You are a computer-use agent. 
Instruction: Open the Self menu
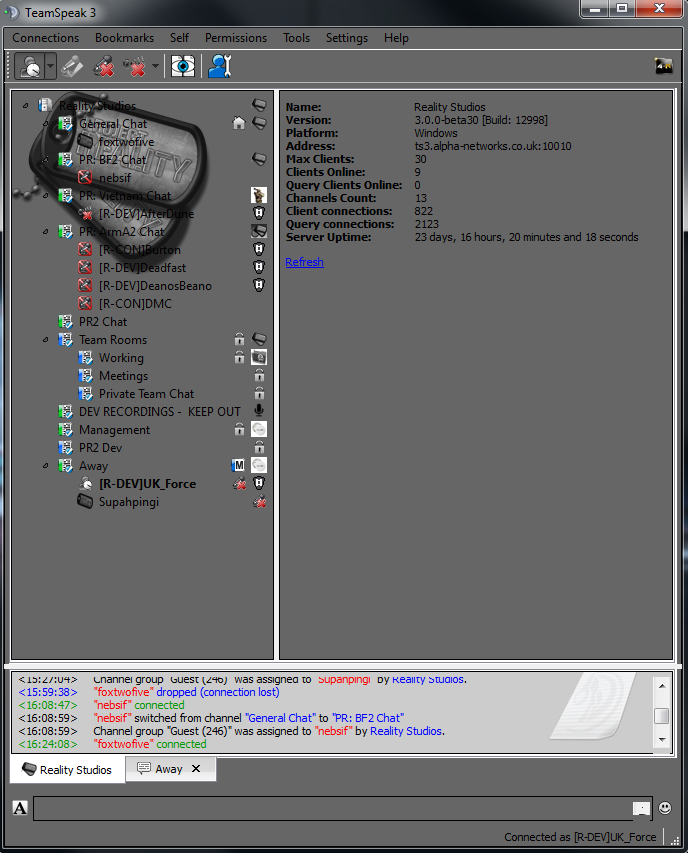tap(179, 38)
